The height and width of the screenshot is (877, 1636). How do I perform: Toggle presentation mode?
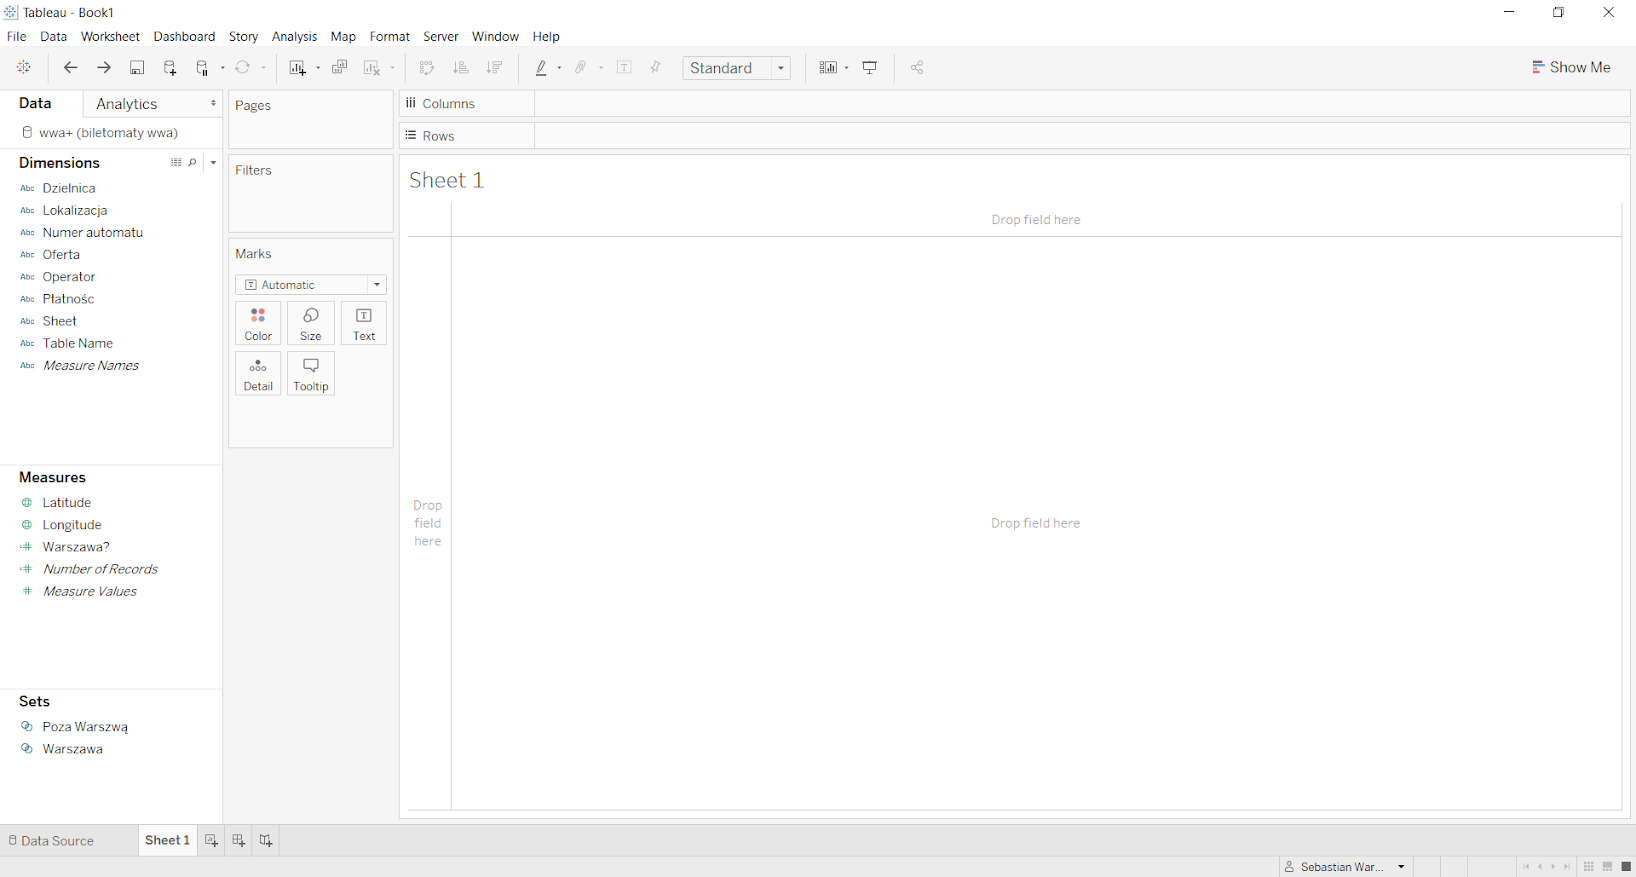coord(870,68)
